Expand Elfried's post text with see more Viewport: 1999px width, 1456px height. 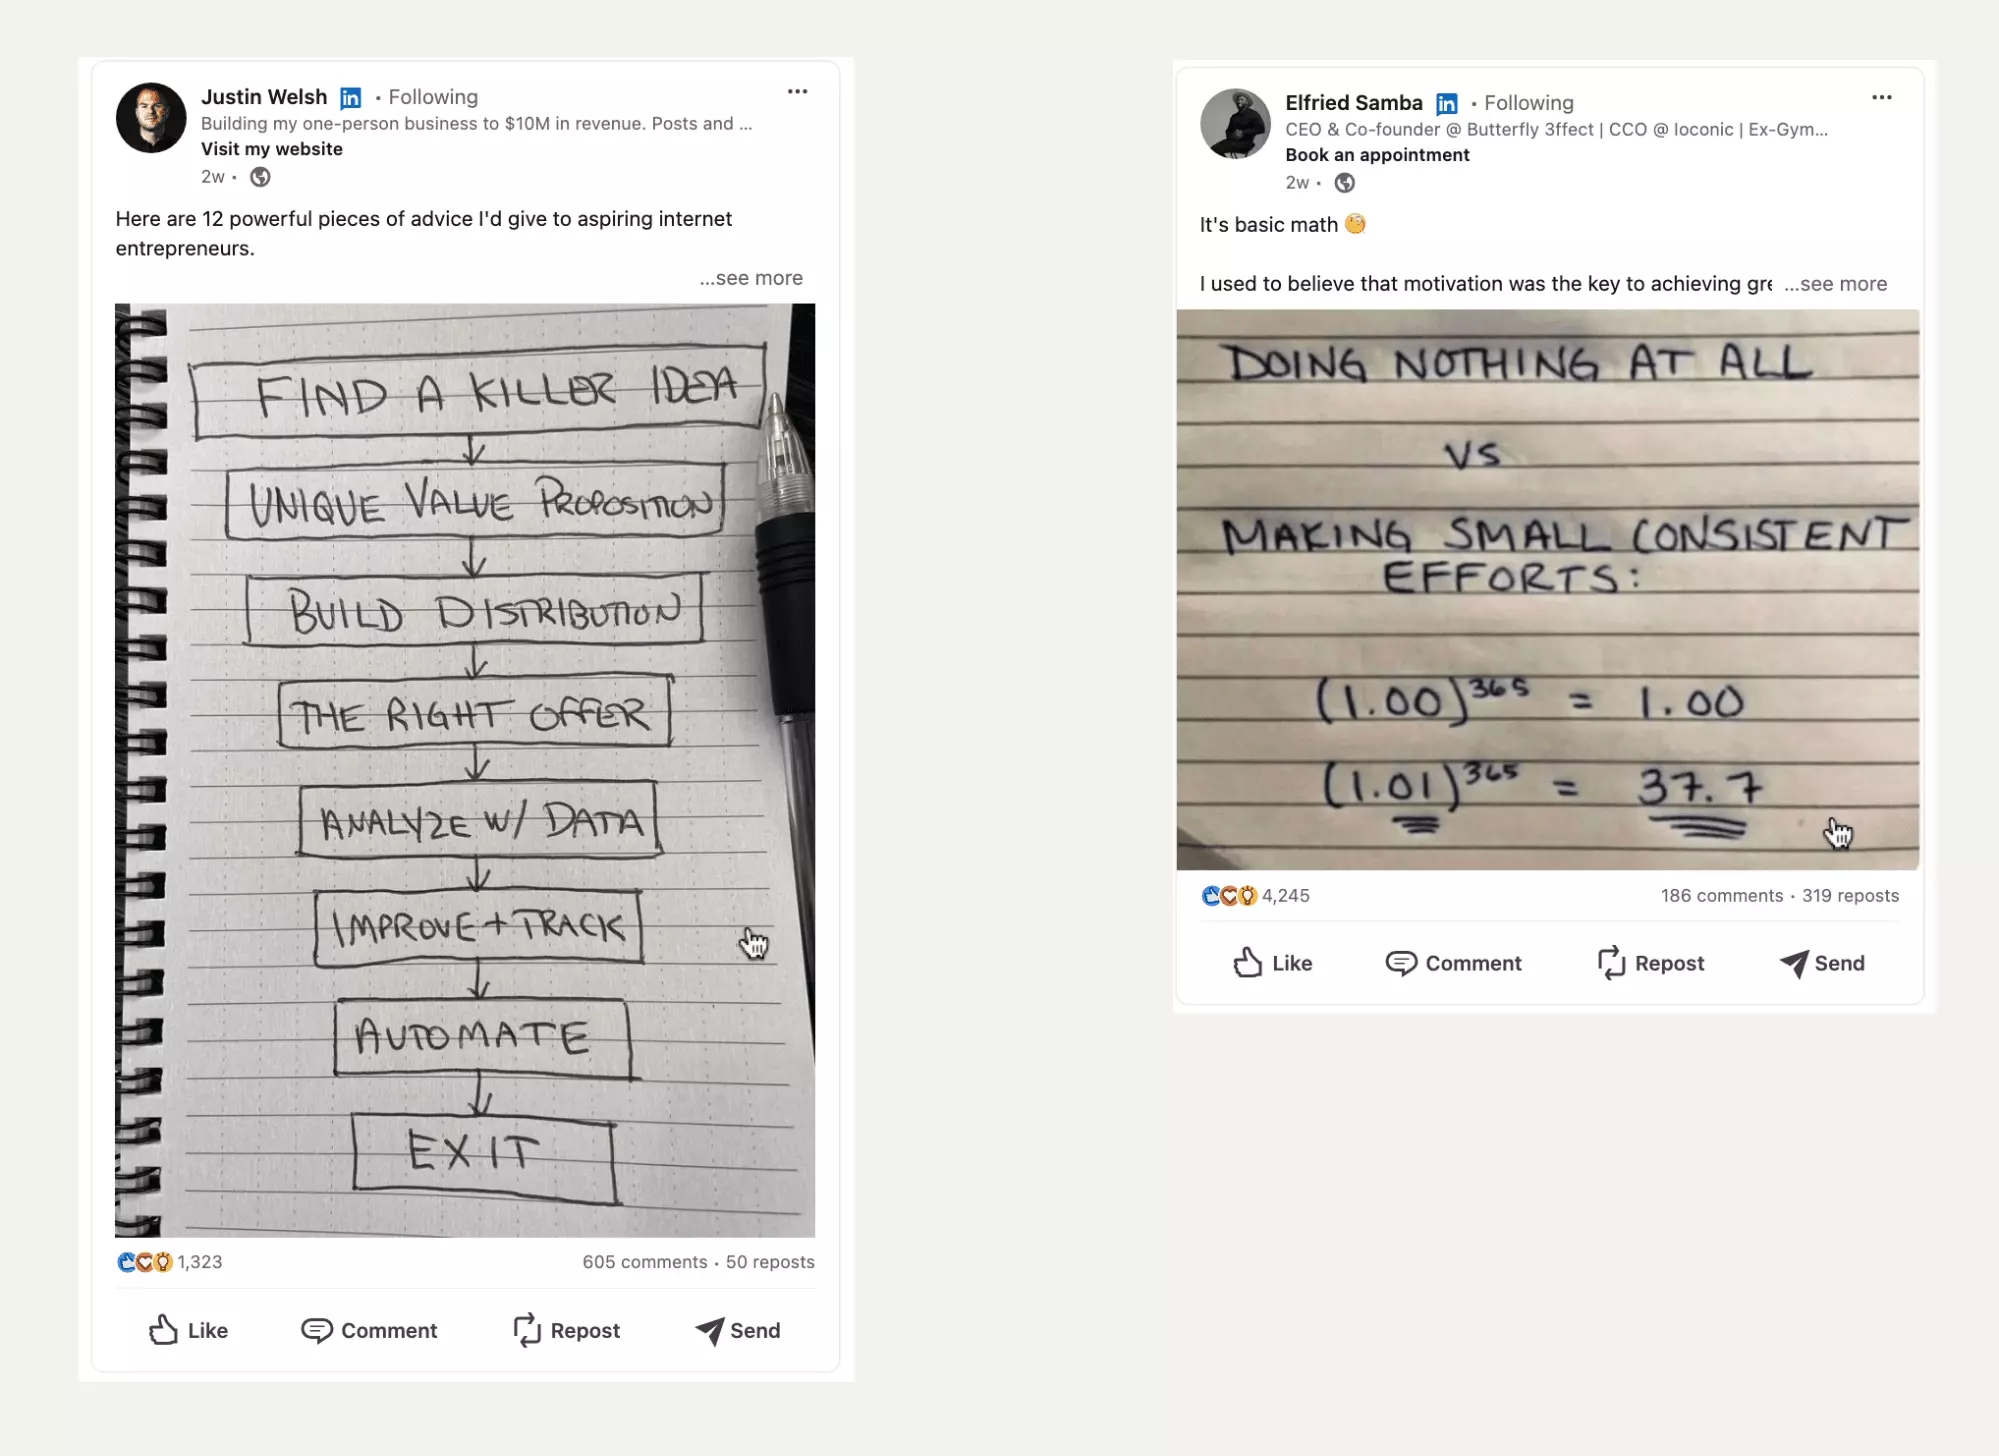click(1835, 284)
